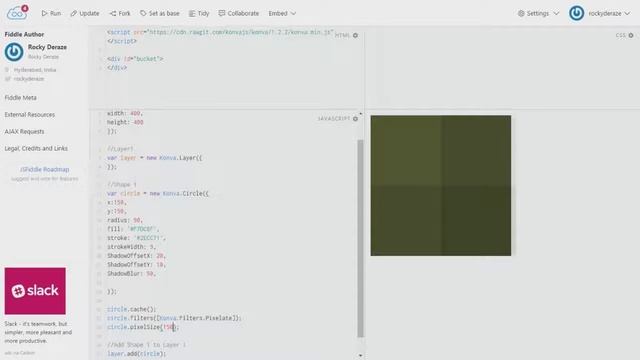
Task: Click the div id bucket HTML line
Action: click(135, 59)
